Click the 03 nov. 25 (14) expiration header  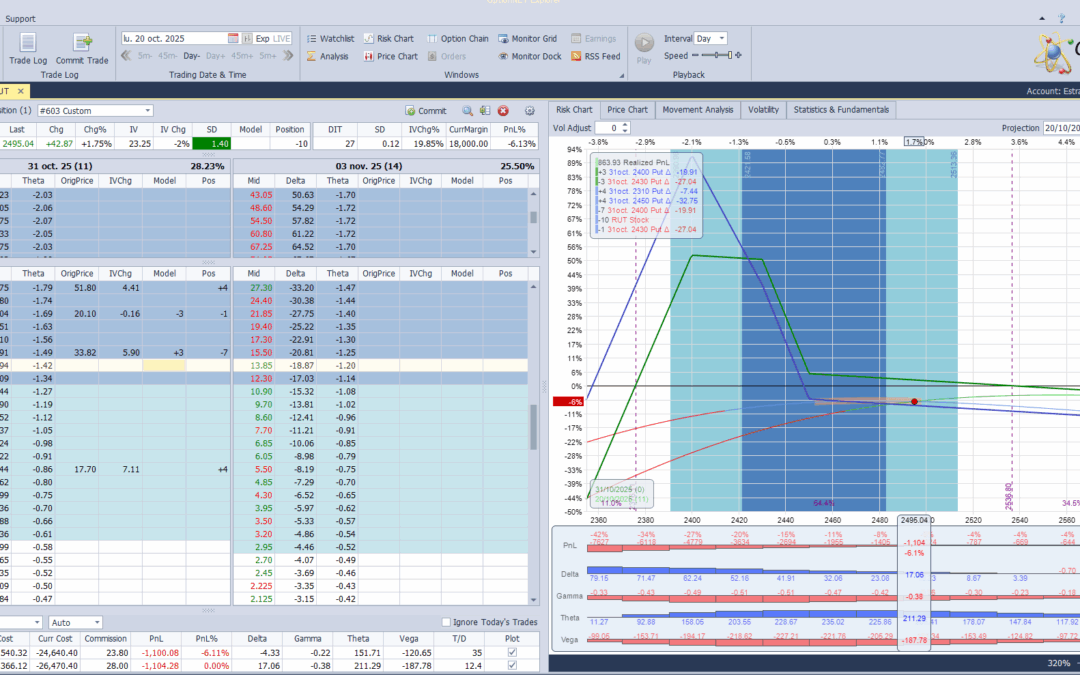tap(386, 166)
